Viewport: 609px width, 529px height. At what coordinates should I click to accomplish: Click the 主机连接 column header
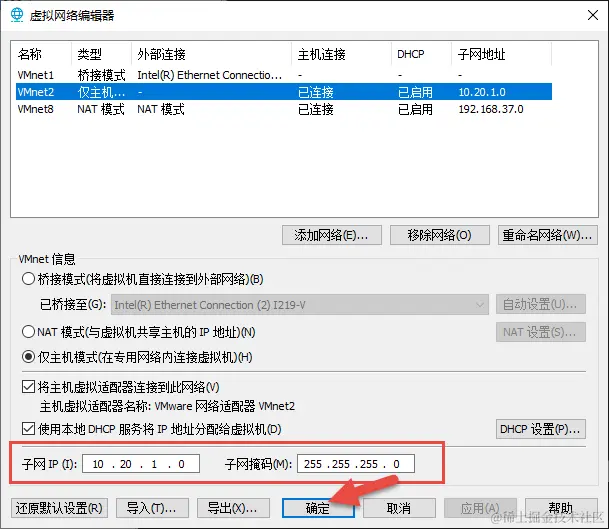coord(342,54)
